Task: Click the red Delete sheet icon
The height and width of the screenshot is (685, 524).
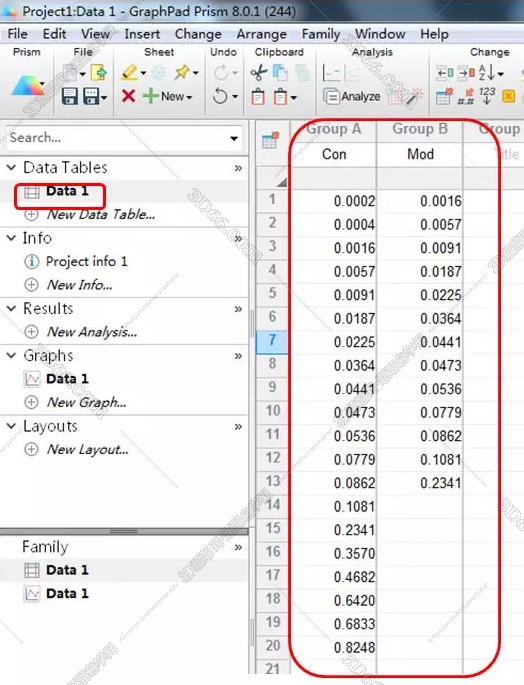Action: coord(128,96)
